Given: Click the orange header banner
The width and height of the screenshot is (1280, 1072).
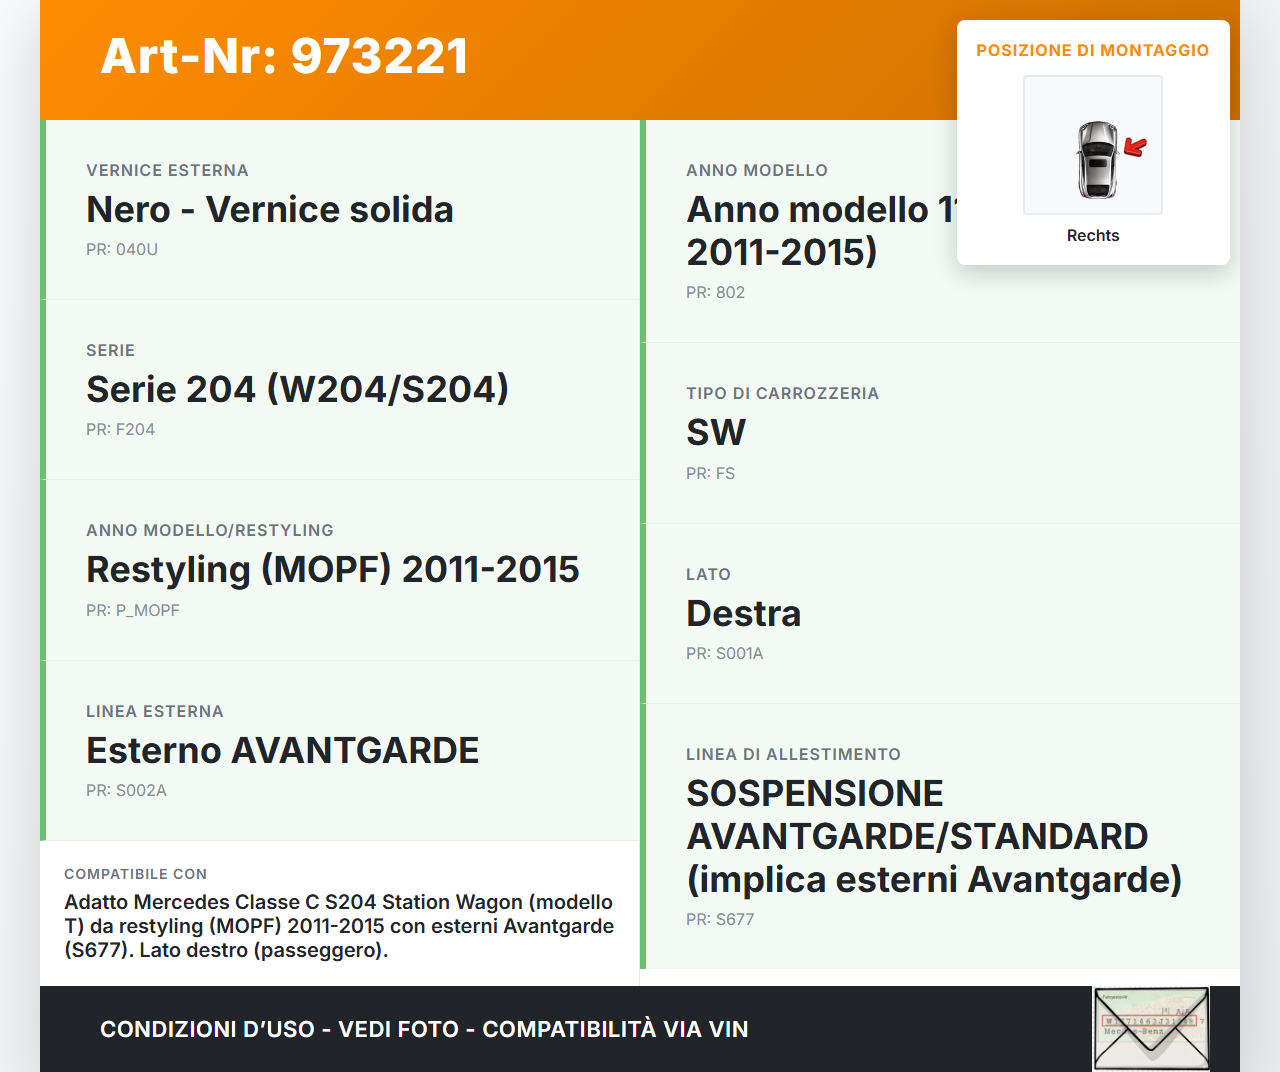Looking at the screenshot, I should [x=500, y=60].
